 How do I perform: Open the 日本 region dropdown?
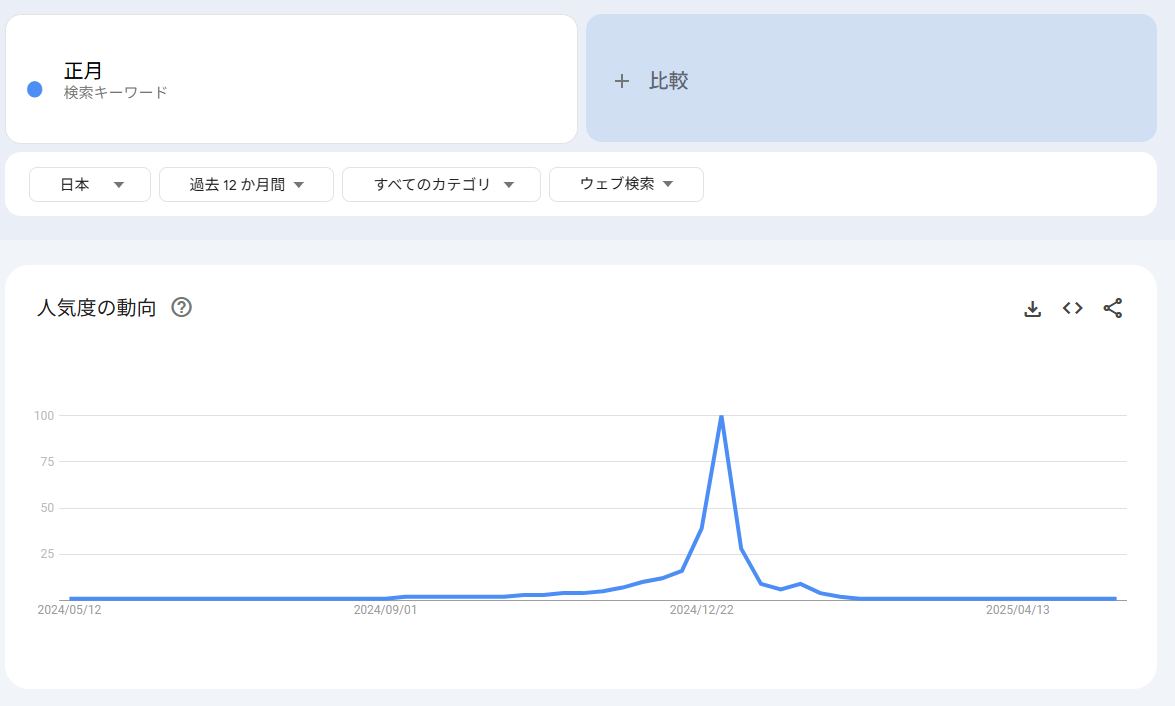[x=89, y=184]
